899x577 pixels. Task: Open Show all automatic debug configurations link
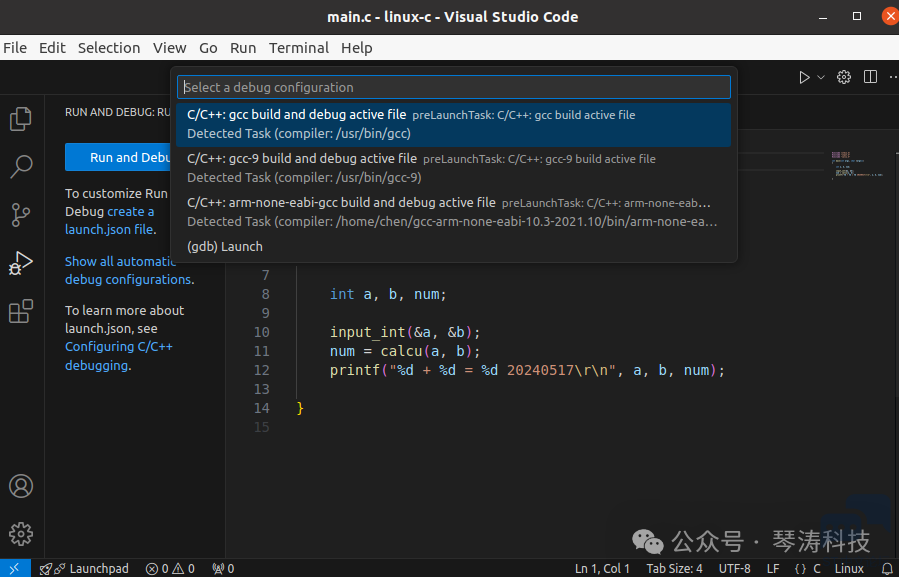point(128,271)
